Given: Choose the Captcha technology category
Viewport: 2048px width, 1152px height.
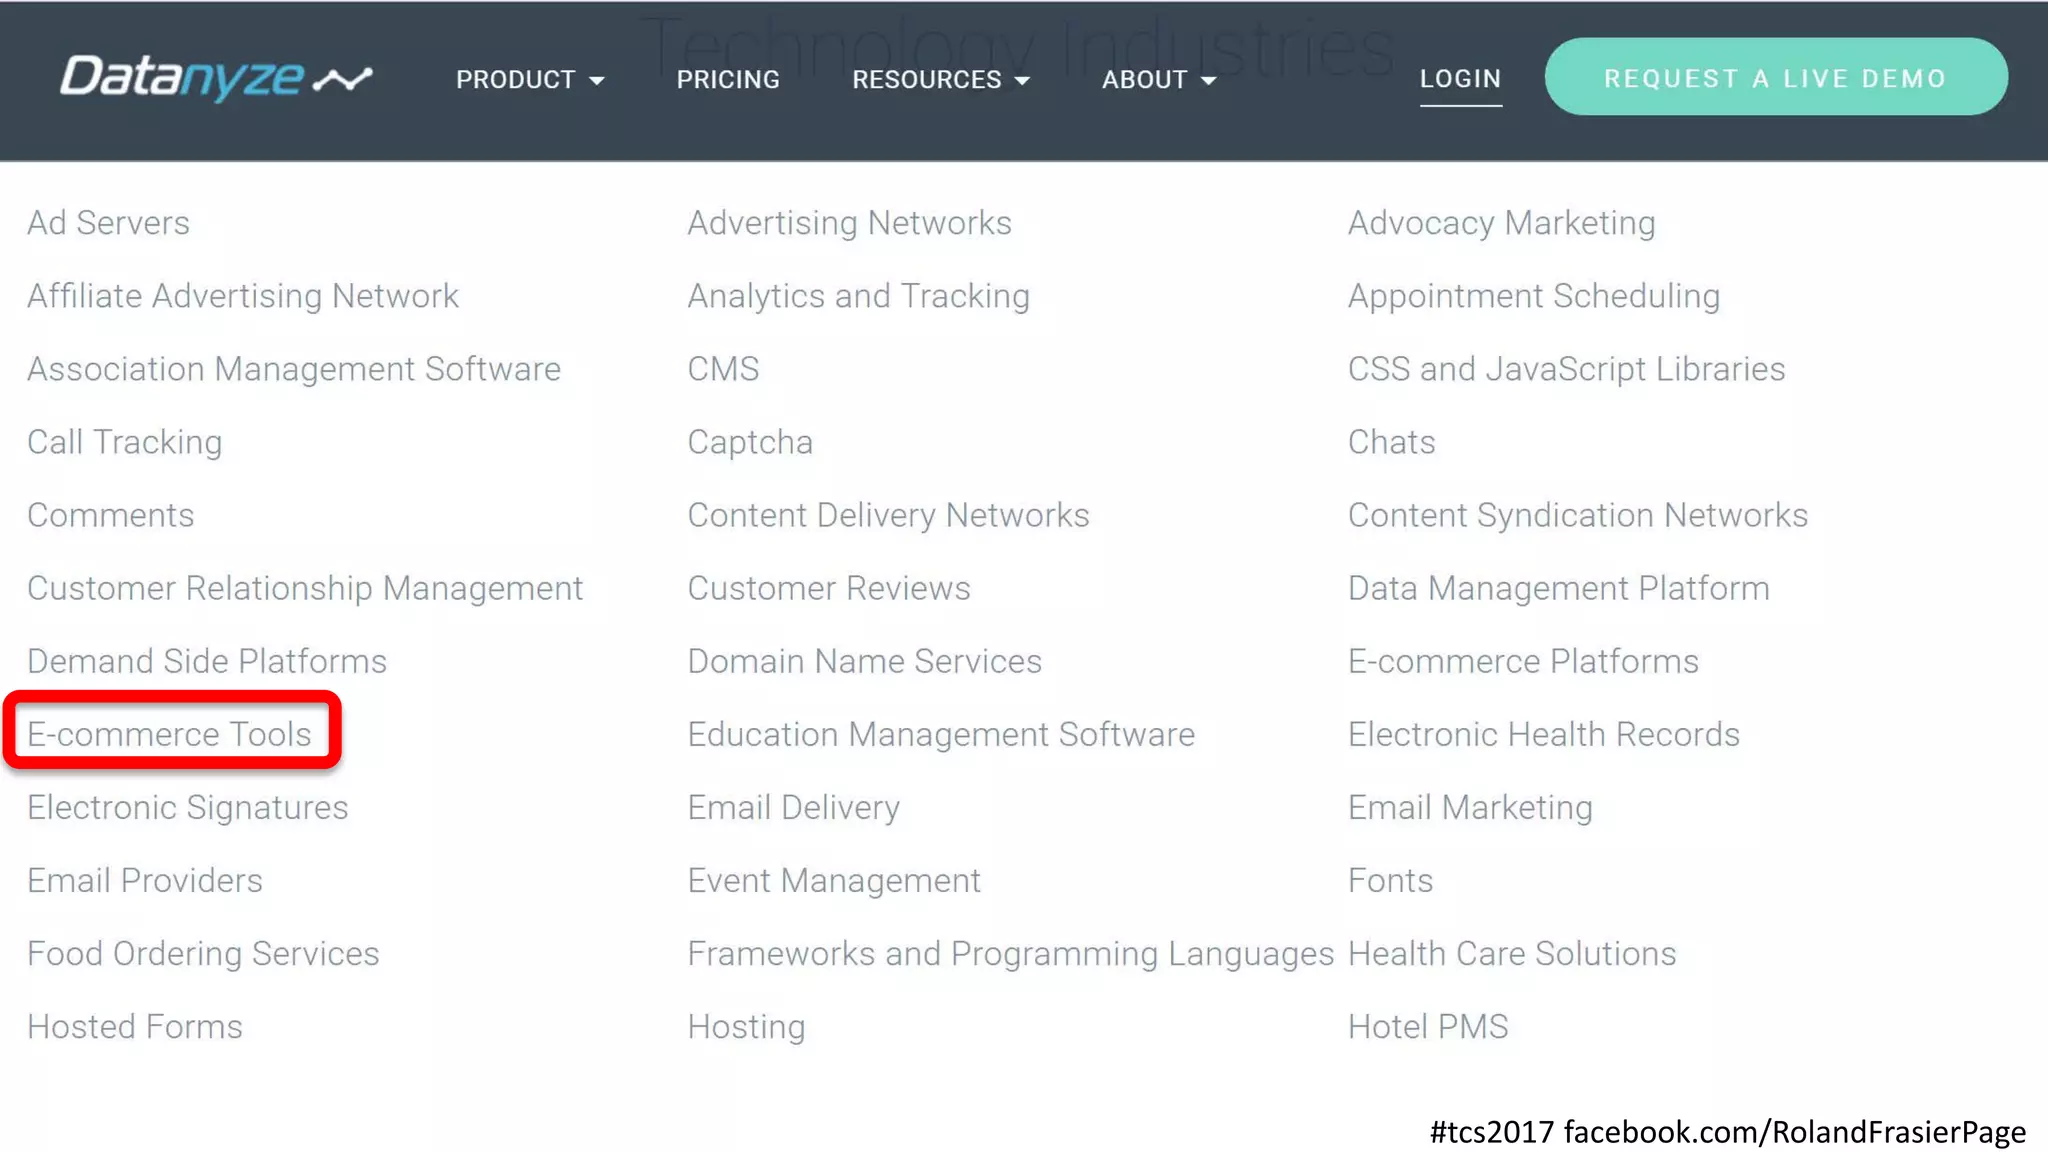Looking at the screenshot, I should 750,442.
